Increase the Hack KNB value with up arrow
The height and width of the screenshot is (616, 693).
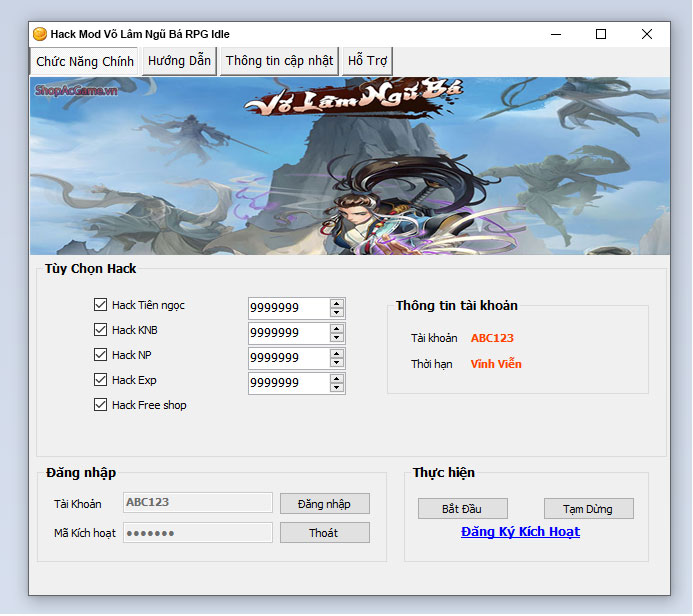(x=337, y=329)
